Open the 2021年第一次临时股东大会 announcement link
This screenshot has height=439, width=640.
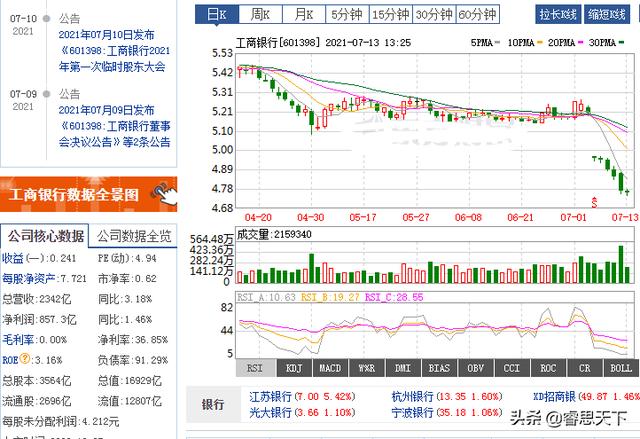click(x=111, y=58)
